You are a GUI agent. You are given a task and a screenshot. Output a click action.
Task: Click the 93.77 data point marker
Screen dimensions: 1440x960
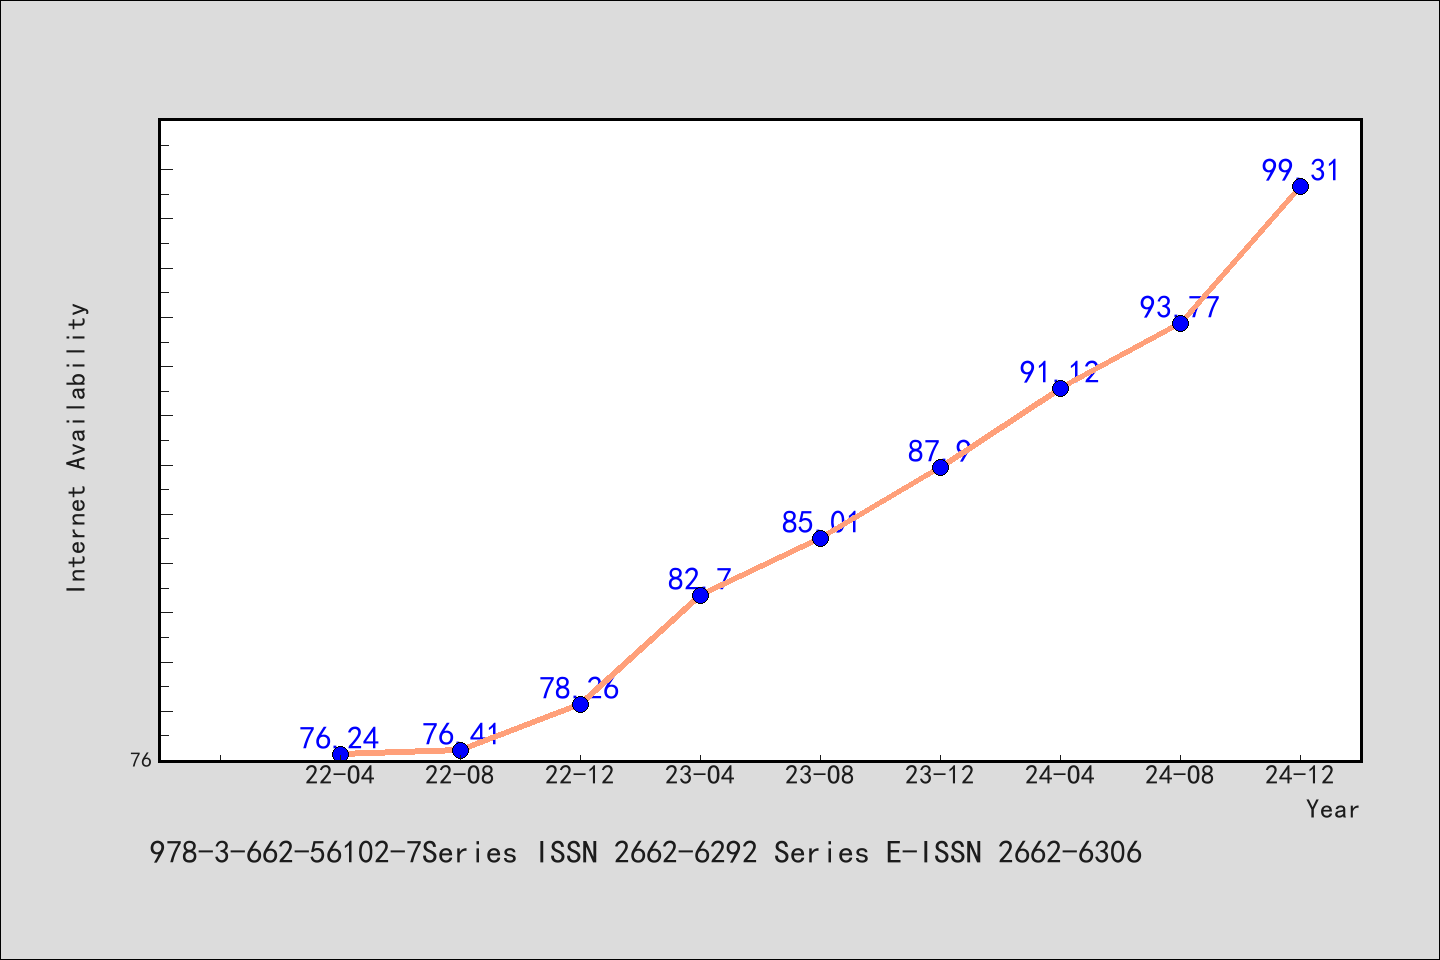pyautogui.click(x=1180, y=323)
